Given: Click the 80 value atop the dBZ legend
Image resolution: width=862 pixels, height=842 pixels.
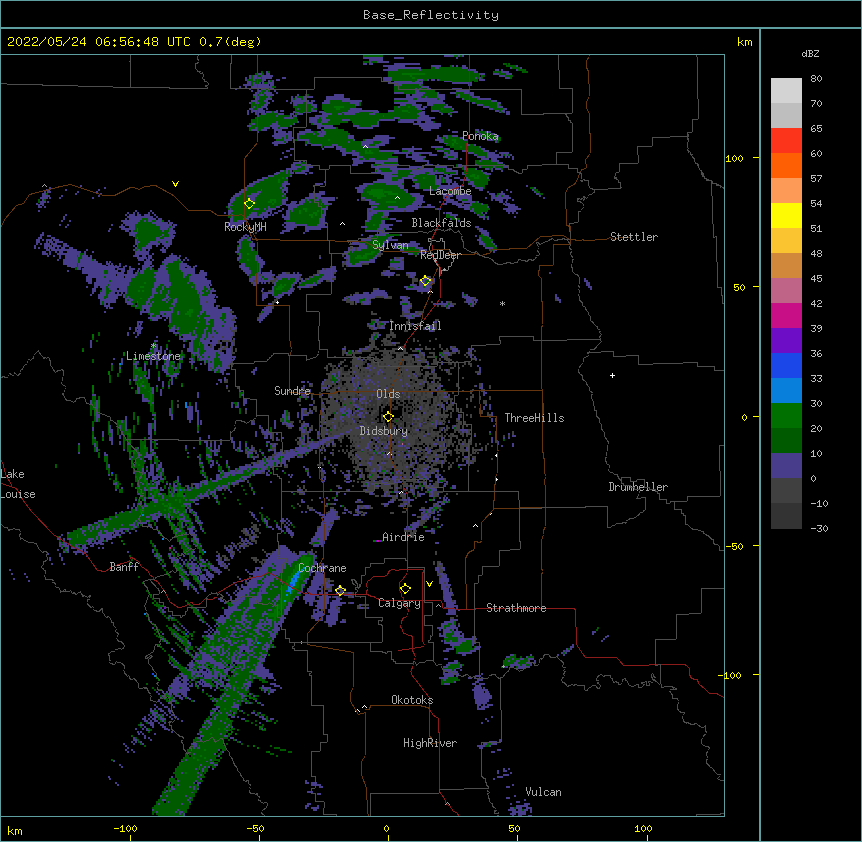Looking at the screenshot, I should (816, 79).
